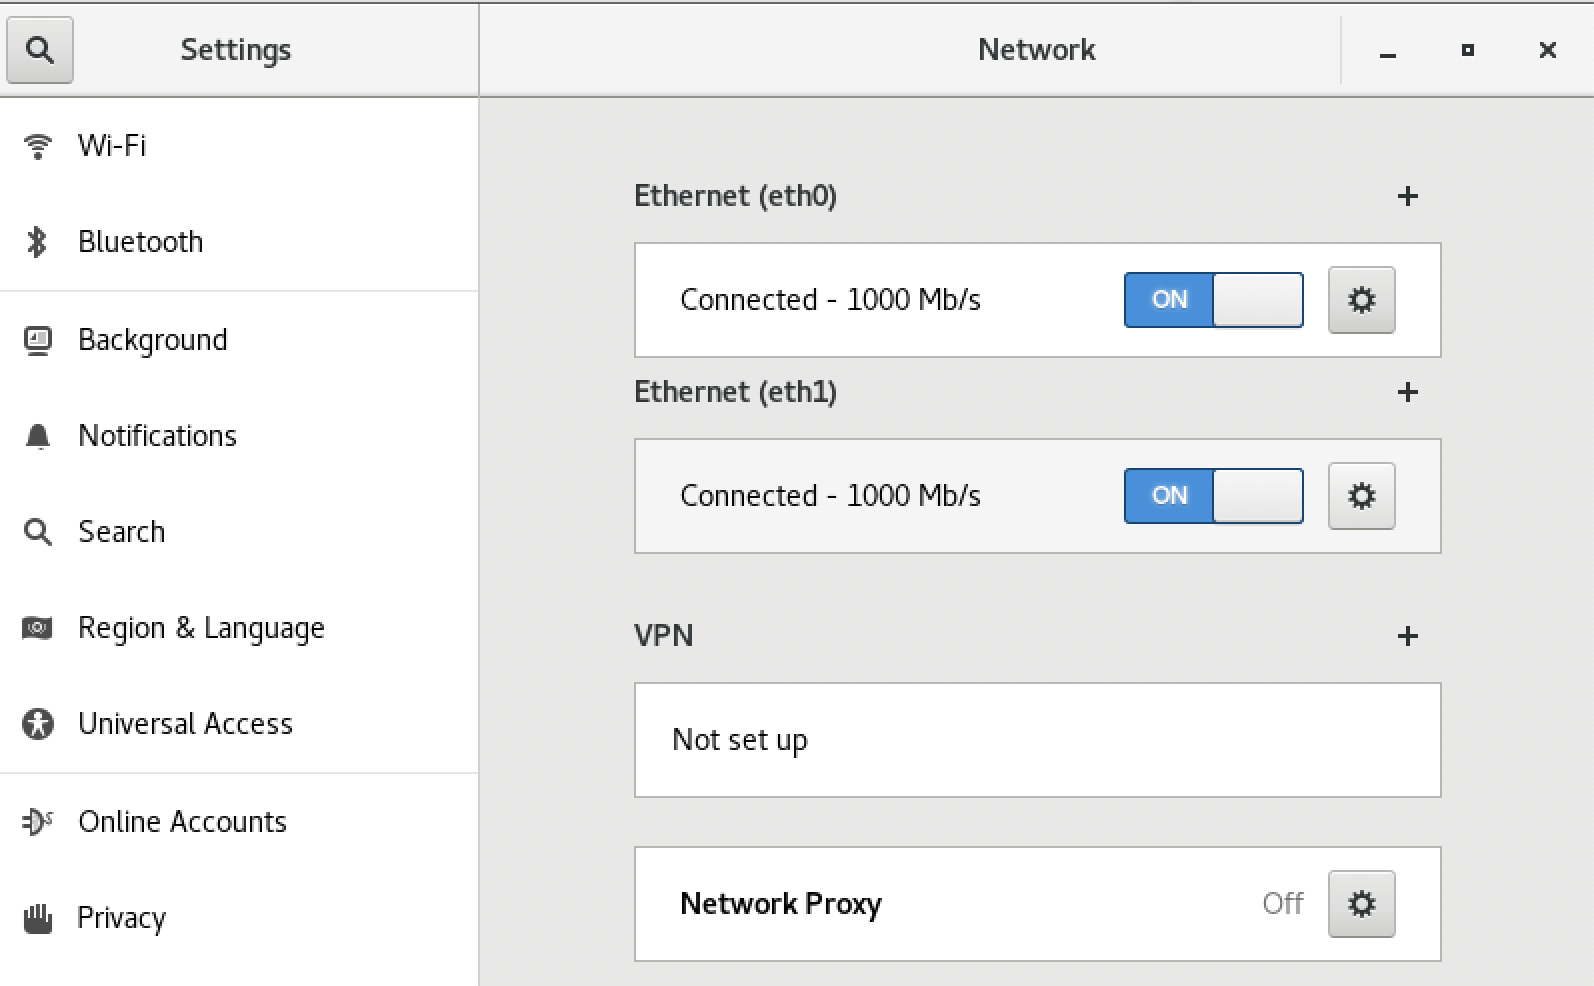Click the Wi-Fi icon in the sidebar
1594x986 pixels.
click(x=38, y=146)
